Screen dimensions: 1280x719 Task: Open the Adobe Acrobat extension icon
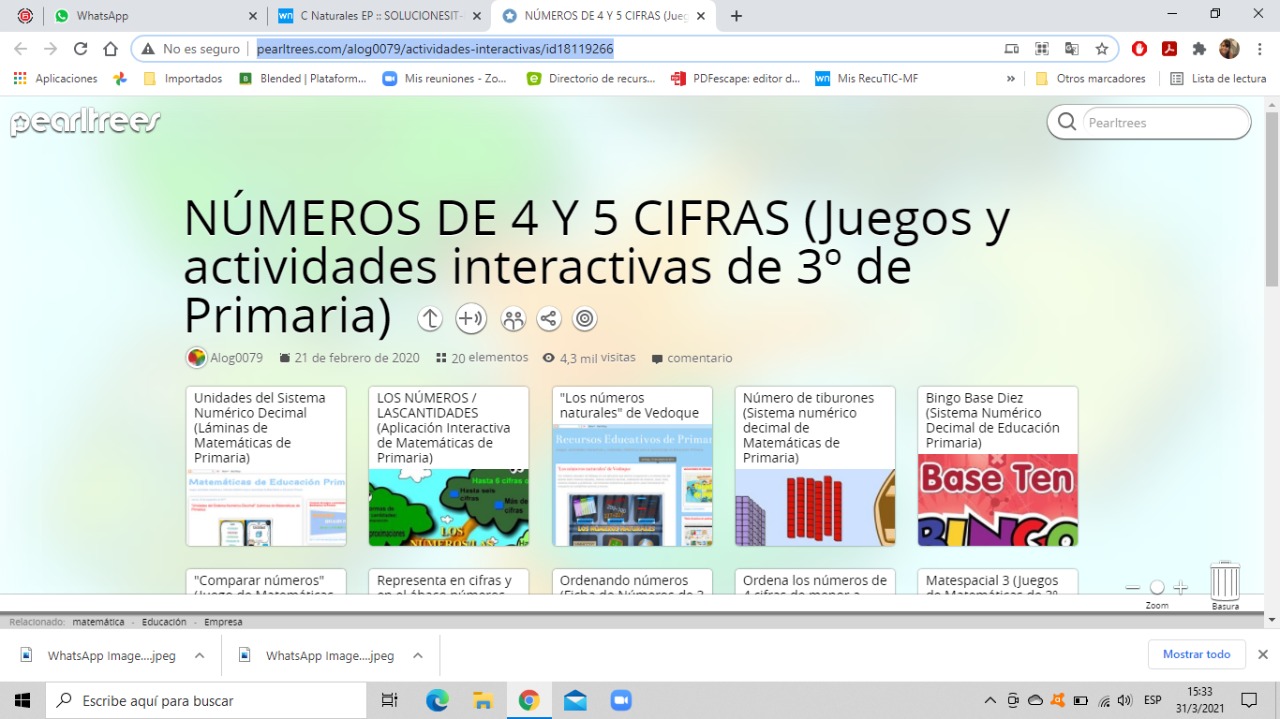(1168, 49)
